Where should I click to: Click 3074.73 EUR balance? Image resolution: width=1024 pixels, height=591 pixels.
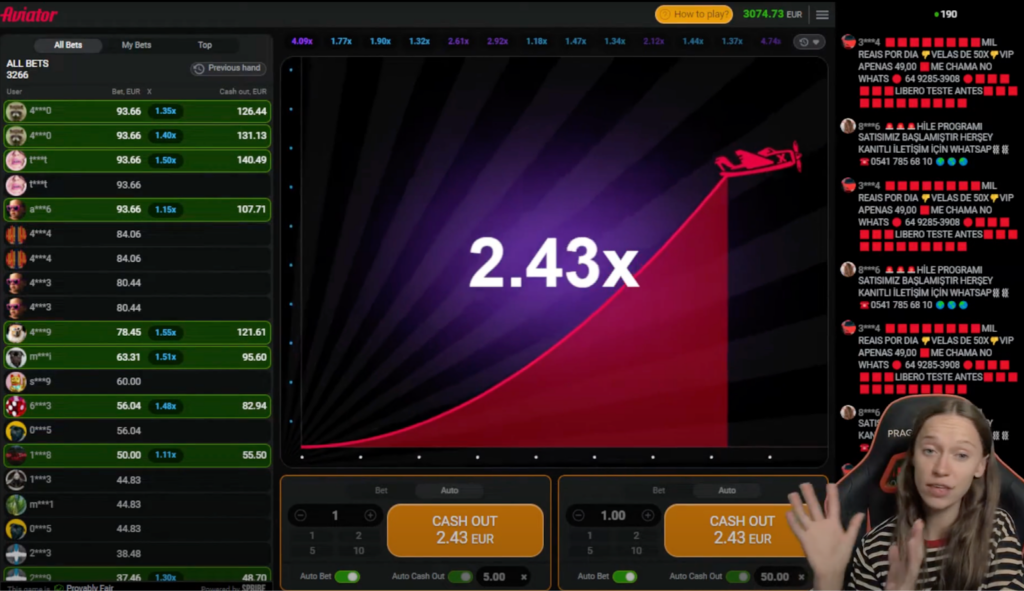click(773, 14)
